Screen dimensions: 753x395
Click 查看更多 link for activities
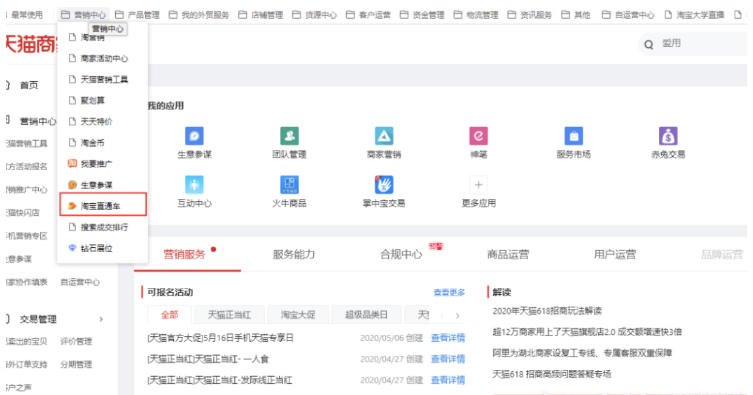(449, 292)
